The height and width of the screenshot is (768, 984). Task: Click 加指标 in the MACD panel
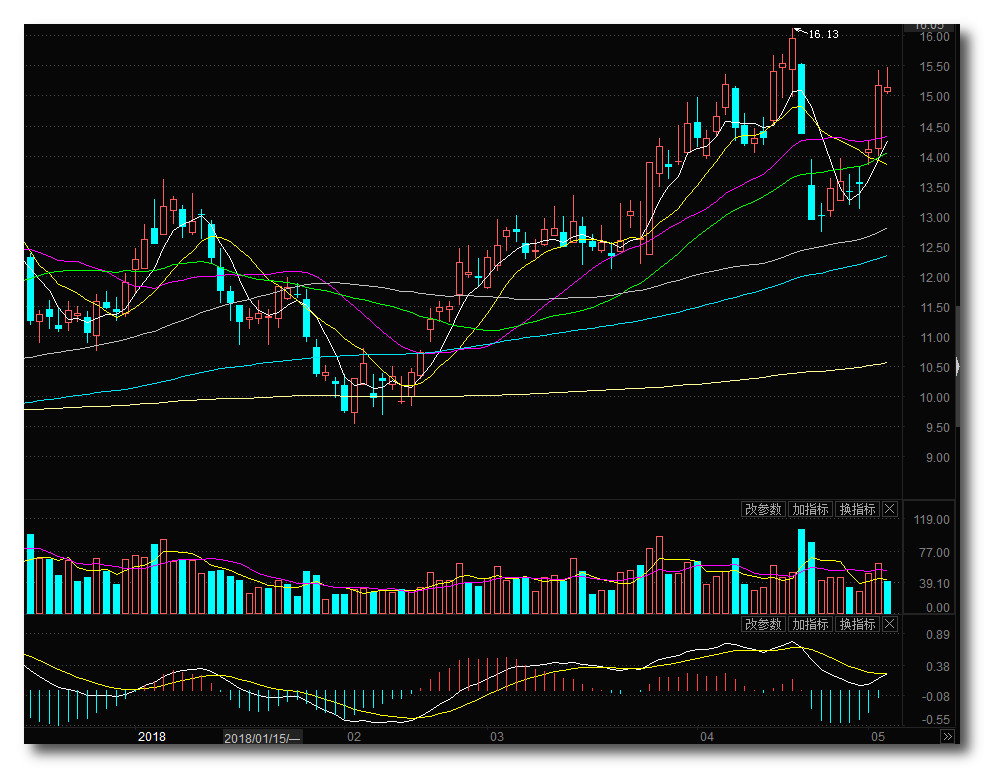810,624
